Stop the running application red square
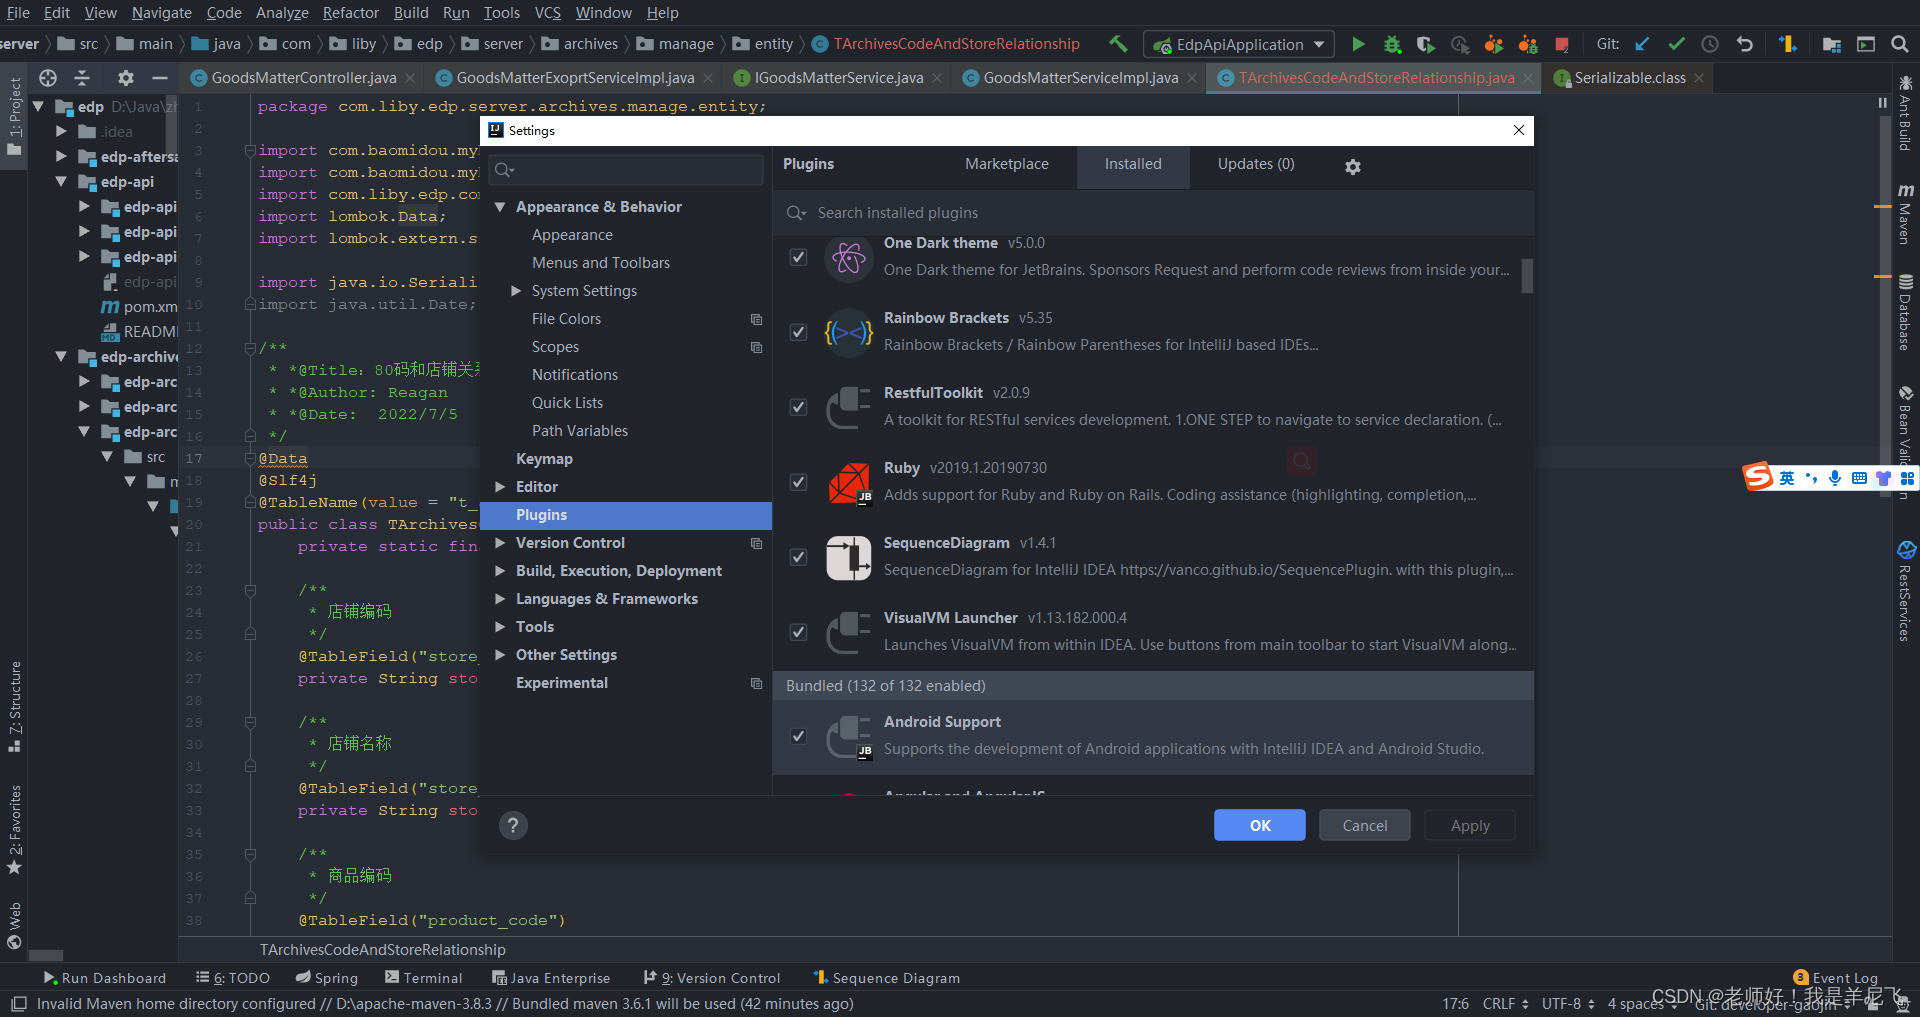This screenshot has width=1920, height=1017. [x=1562, y=44]
